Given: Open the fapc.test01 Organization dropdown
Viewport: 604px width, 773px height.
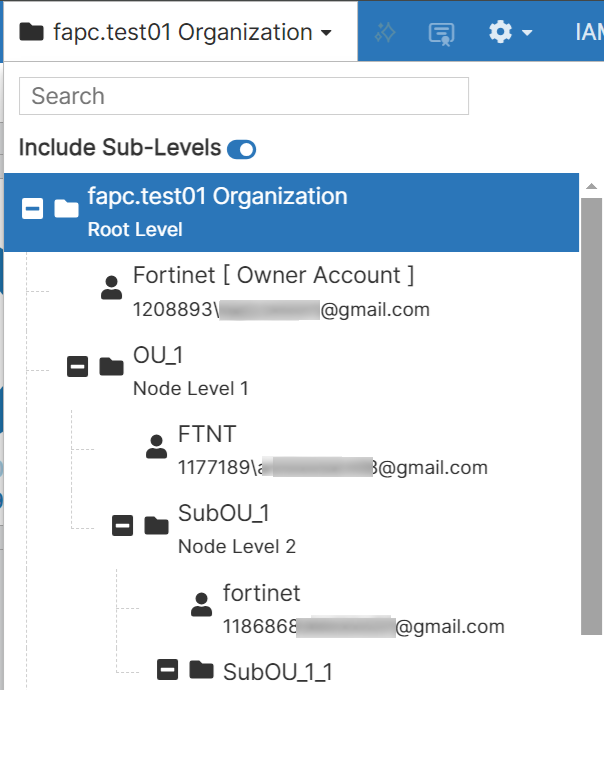Looking at the screenshot, I should click(177, 32).
